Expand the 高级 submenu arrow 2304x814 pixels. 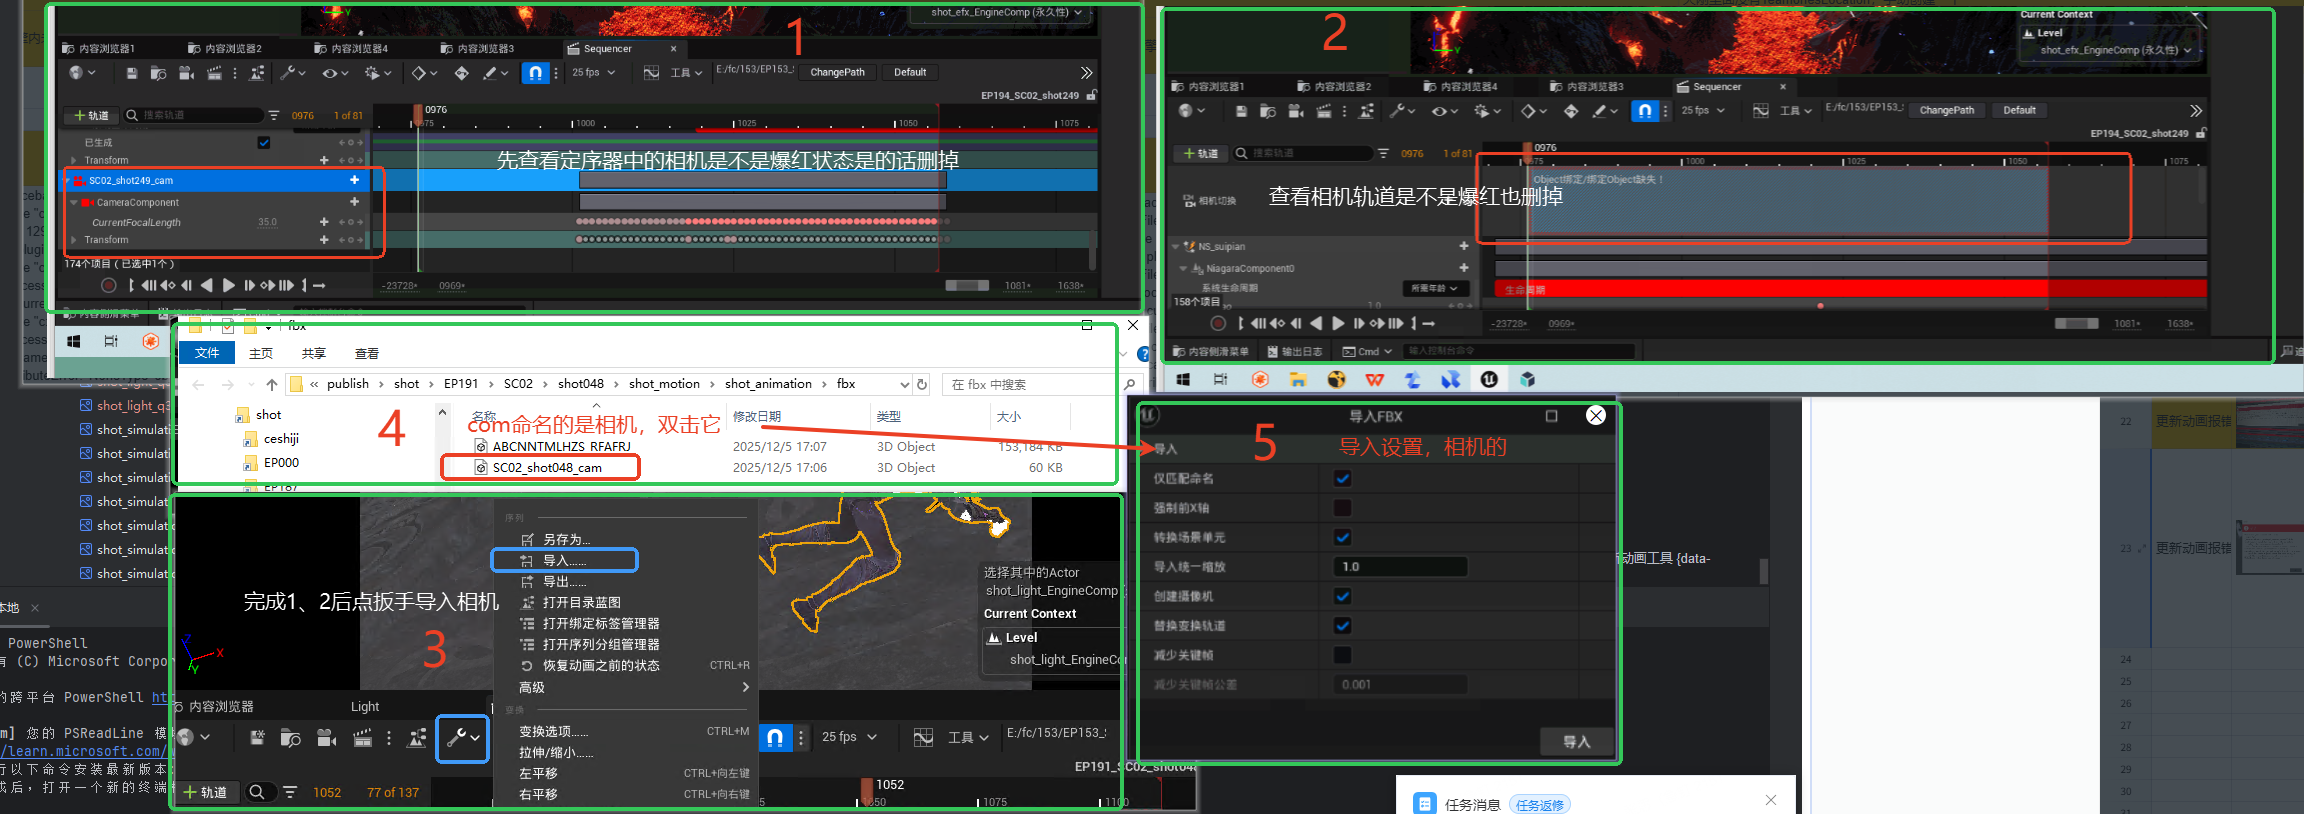tap(745, 687)
